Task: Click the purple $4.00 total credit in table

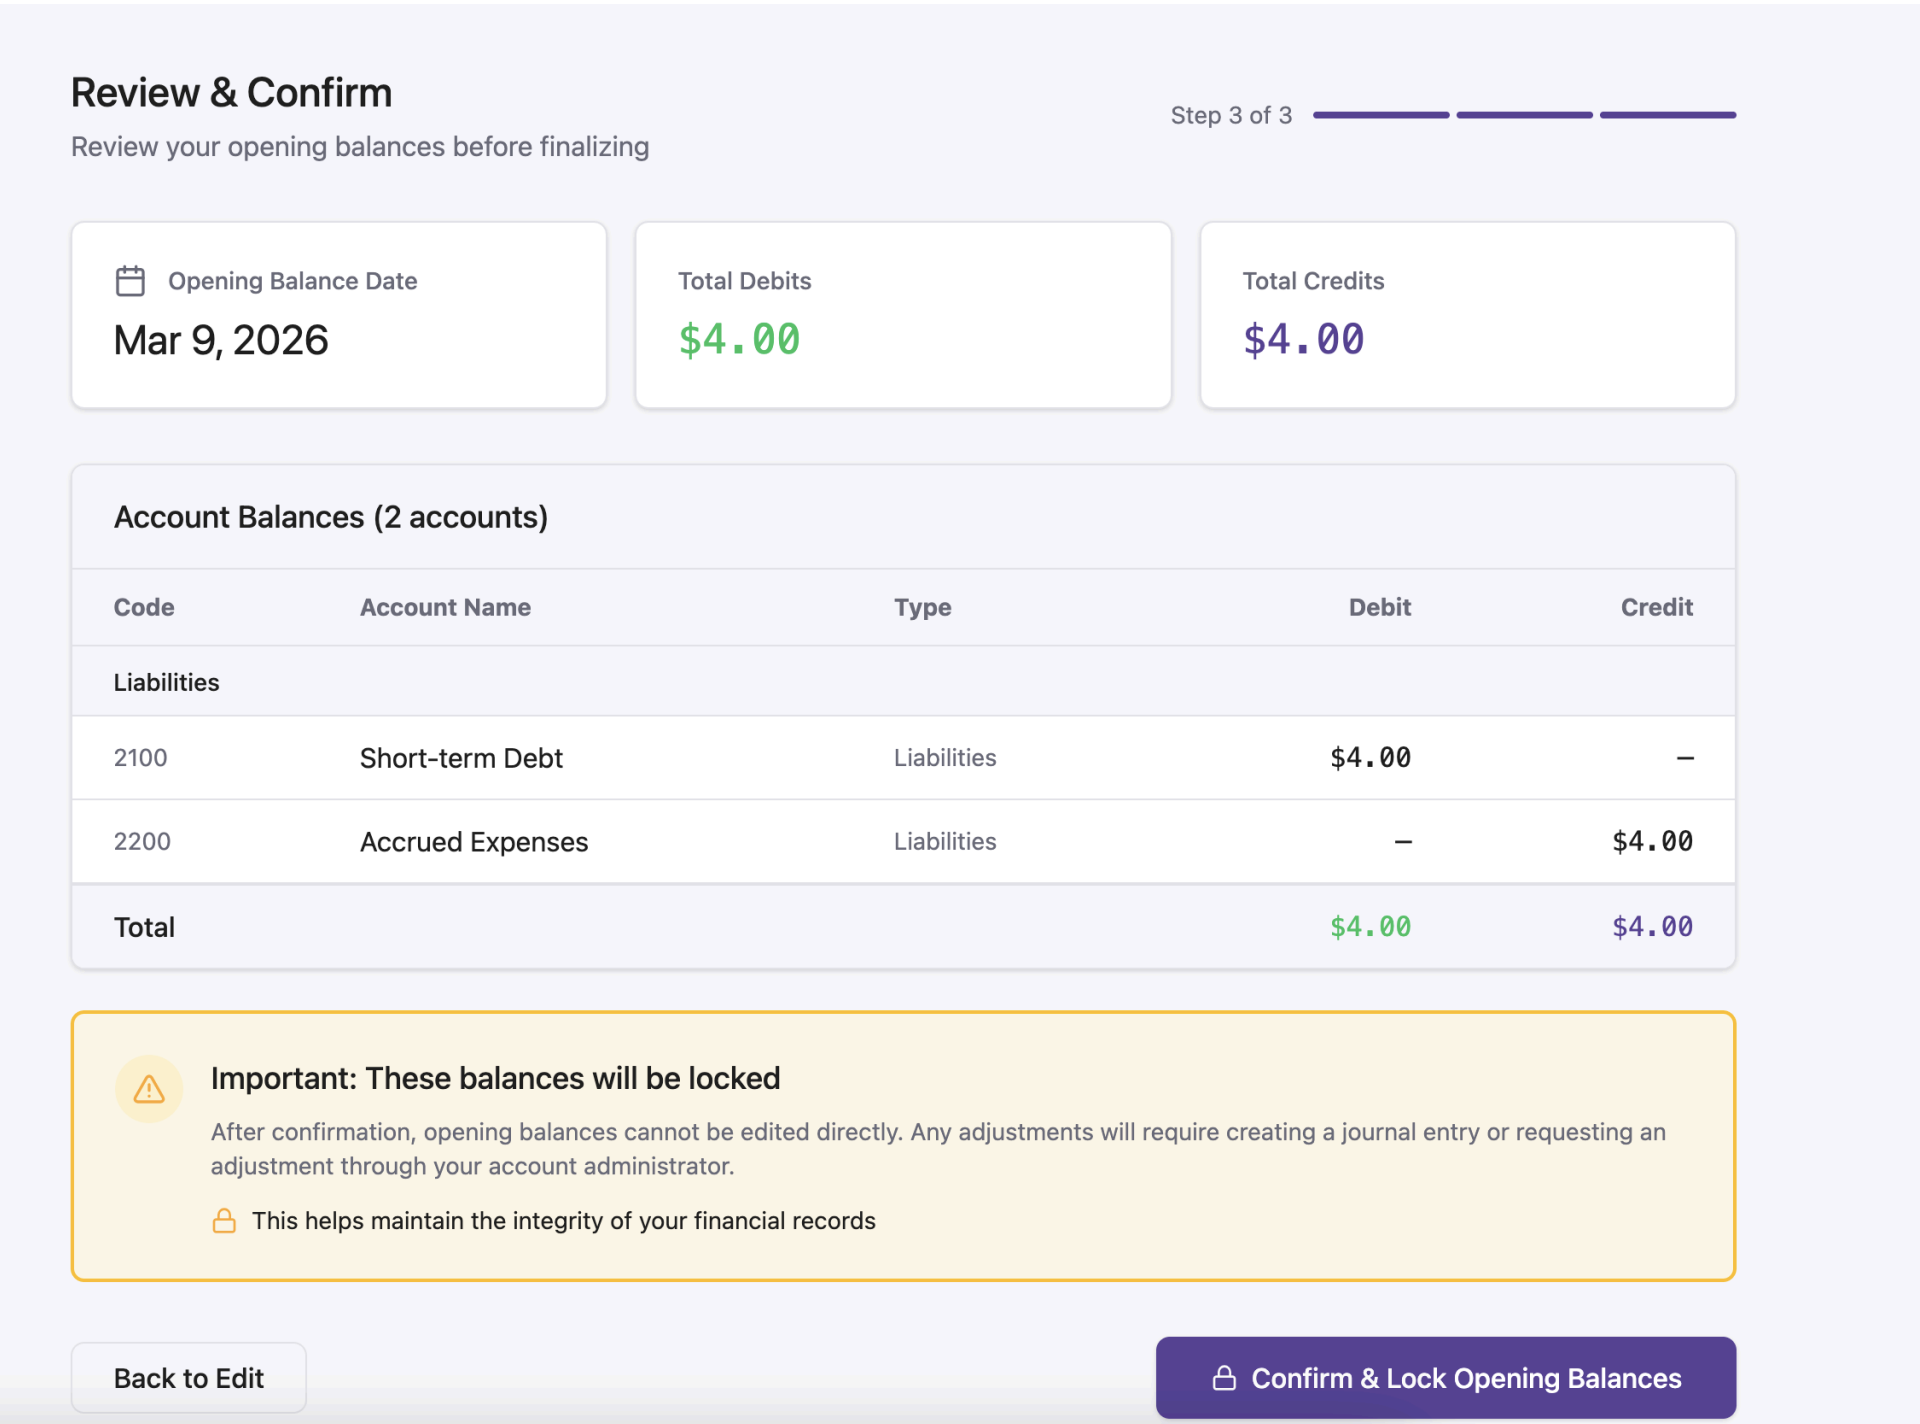Action: coord(1652,927)
